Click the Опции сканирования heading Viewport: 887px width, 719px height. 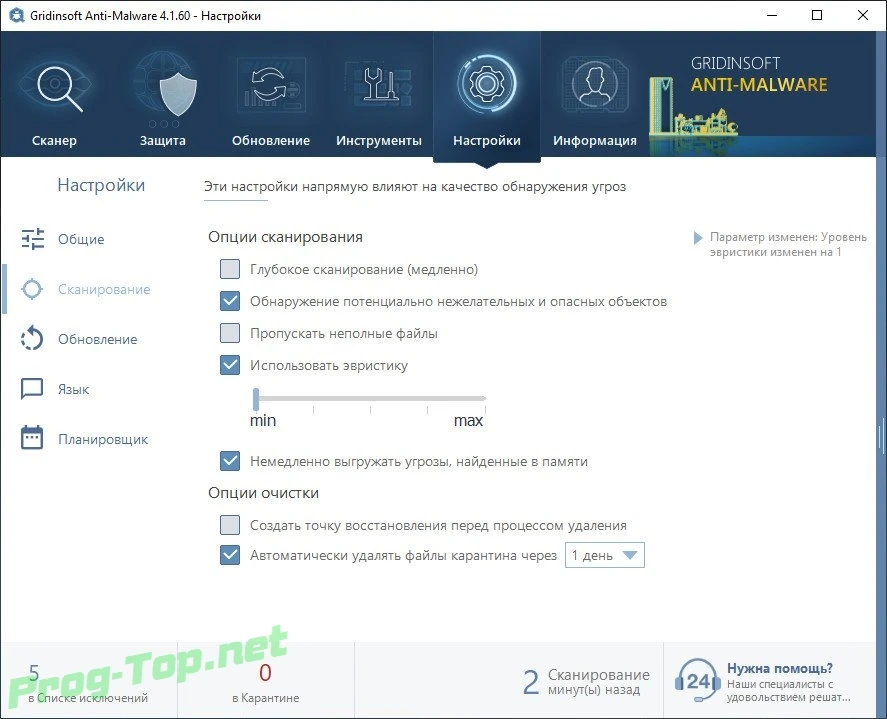(x=285, y=237)
